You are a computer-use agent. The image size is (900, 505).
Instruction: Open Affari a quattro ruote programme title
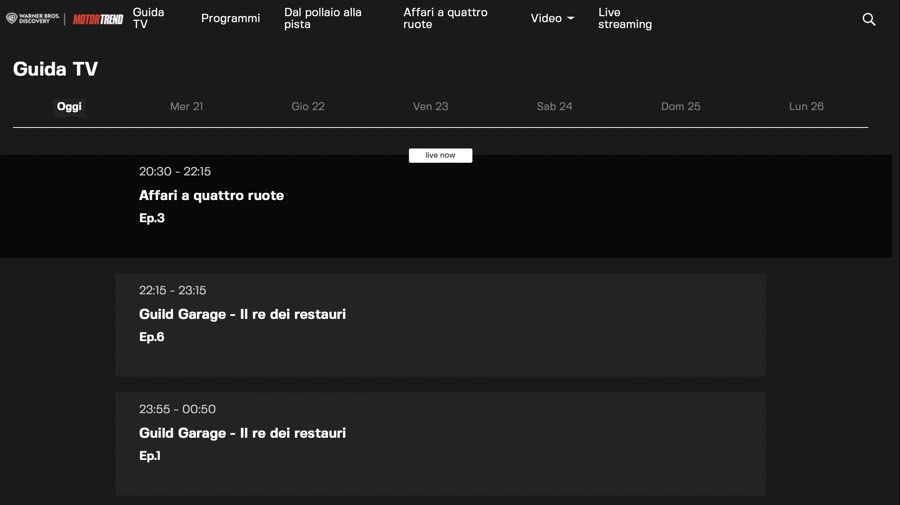click(211, 196)
